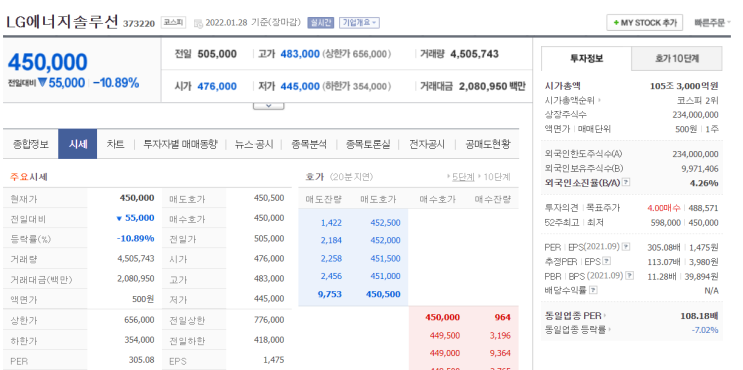
Task: Select the 시세 tab
Action: 78,144
